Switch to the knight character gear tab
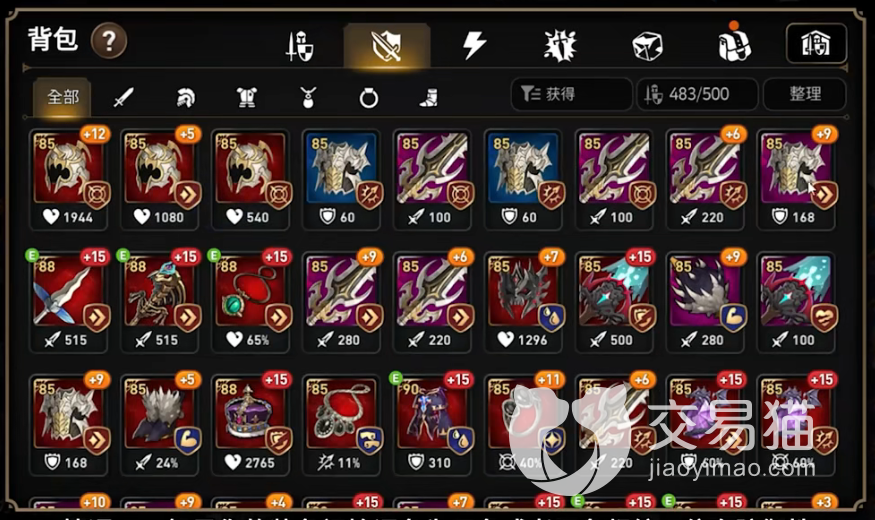 point(300,46)
